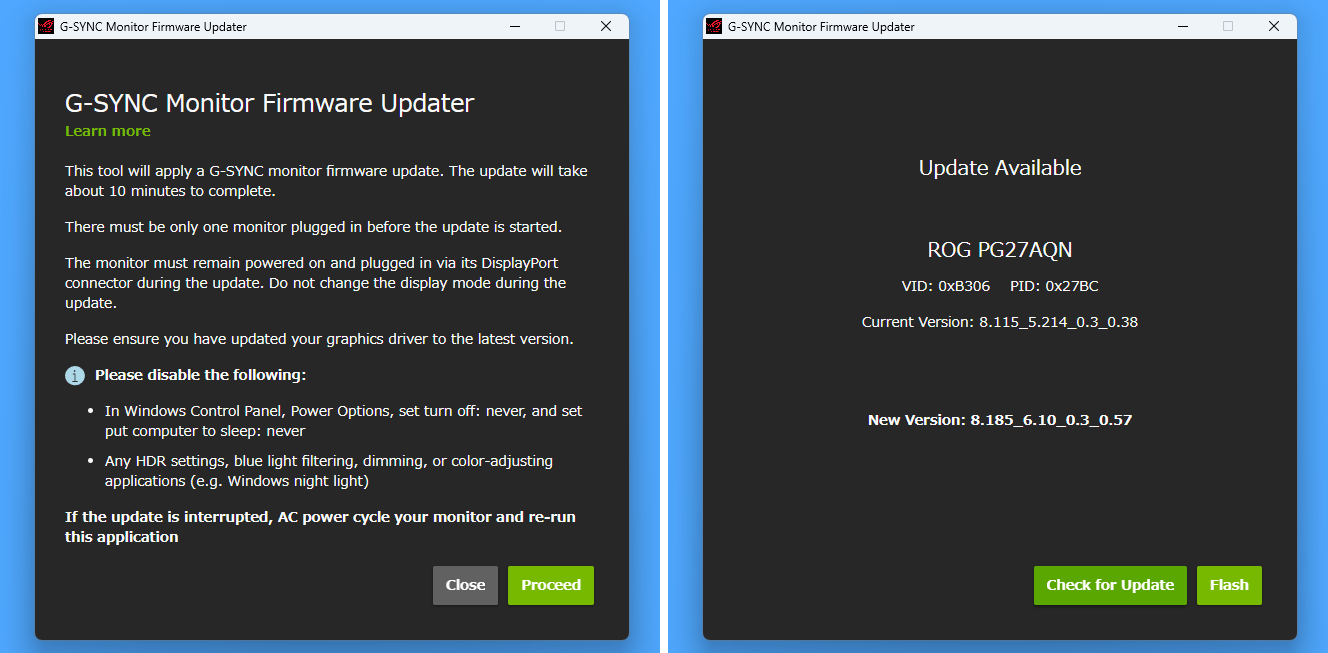Click the Flash button
The width and height of the screenshot is (1328, 653).
pos(1229,585)
